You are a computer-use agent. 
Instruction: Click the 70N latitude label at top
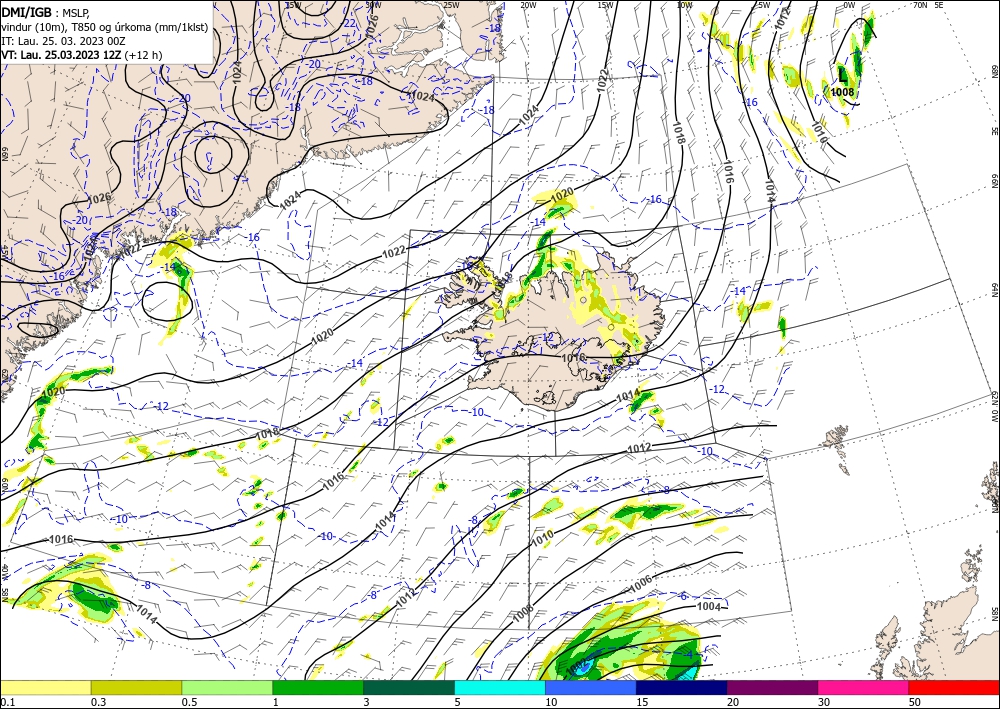(x=920, y=5)
